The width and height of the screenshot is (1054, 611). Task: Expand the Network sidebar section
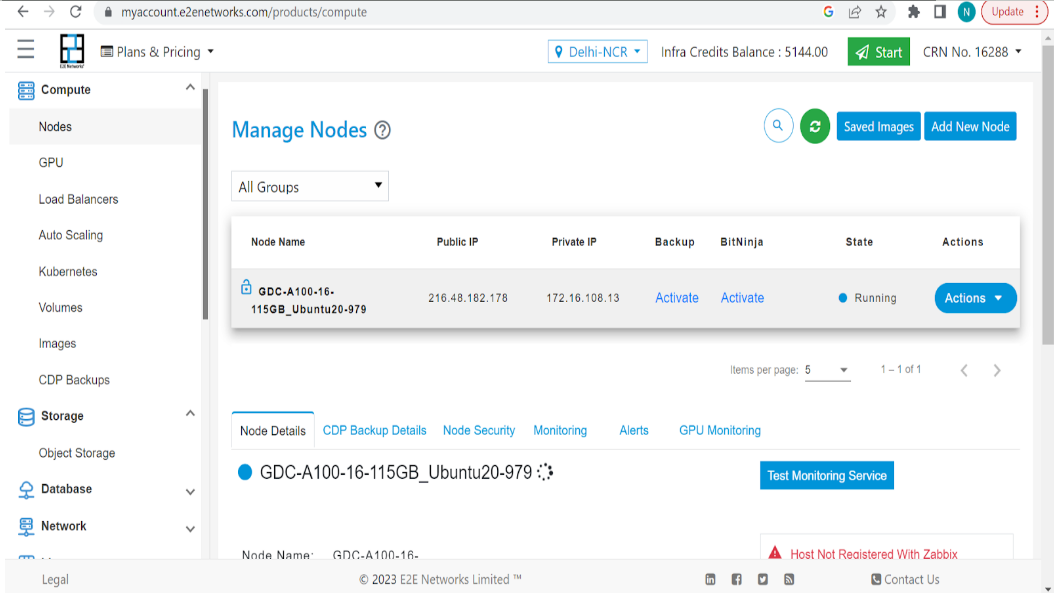click(x=190, y=529)
